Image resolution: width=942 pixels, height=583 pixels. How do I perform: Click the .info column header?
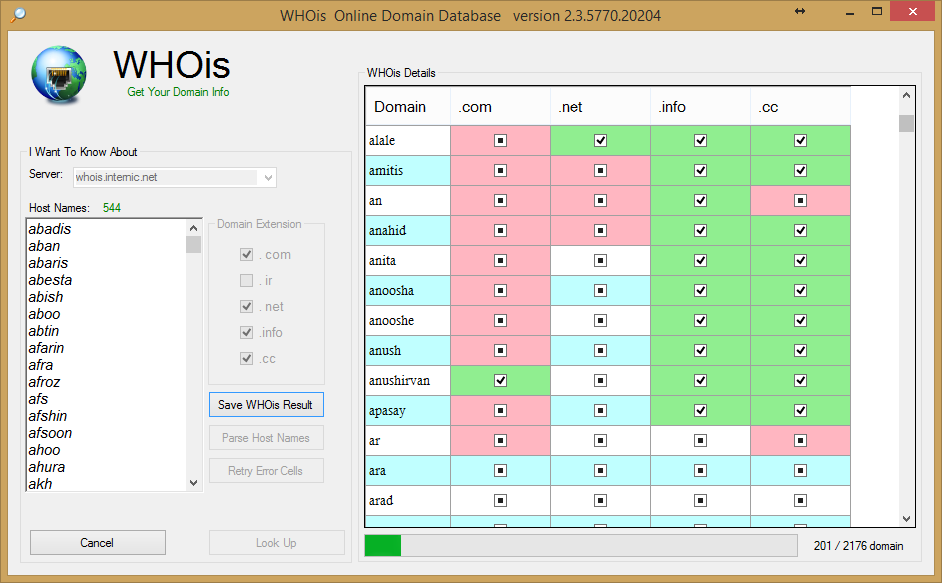coord(700,106)
